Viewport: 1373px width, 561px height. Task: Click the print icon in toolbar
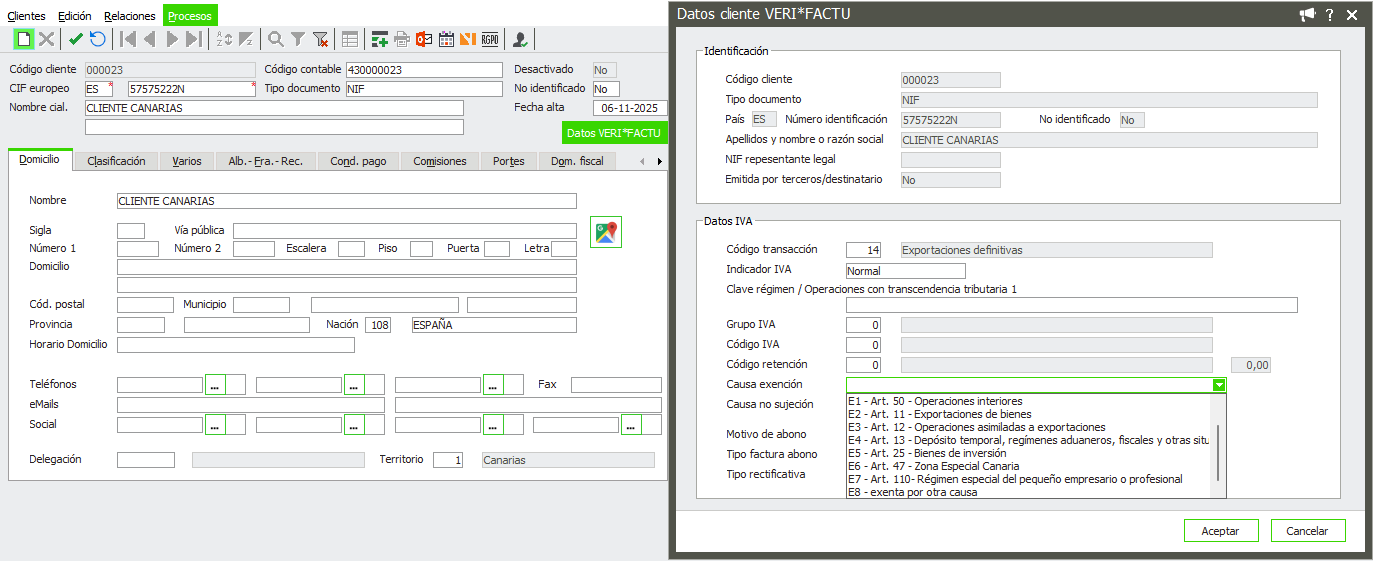pos(402,39)
